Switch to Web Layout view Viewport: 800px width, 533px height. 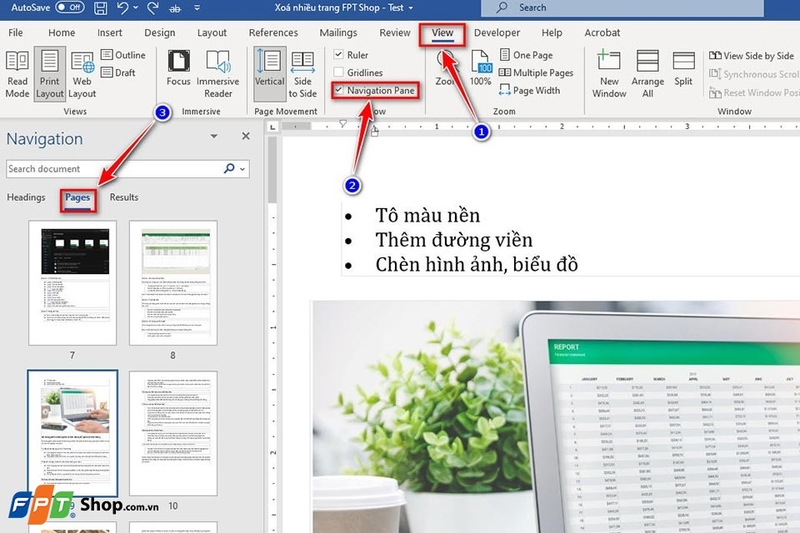click(82, 74)
